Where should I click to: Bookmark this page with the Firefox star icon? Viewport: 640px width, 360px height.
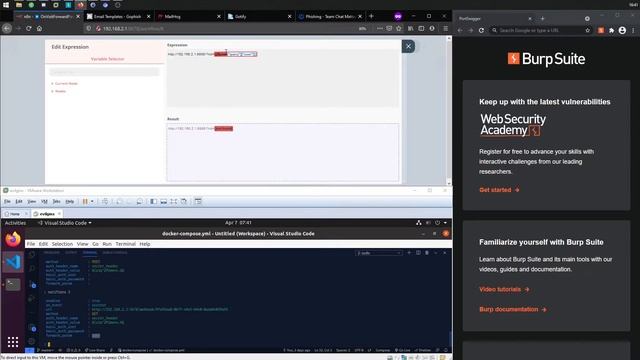click(399, 29)
